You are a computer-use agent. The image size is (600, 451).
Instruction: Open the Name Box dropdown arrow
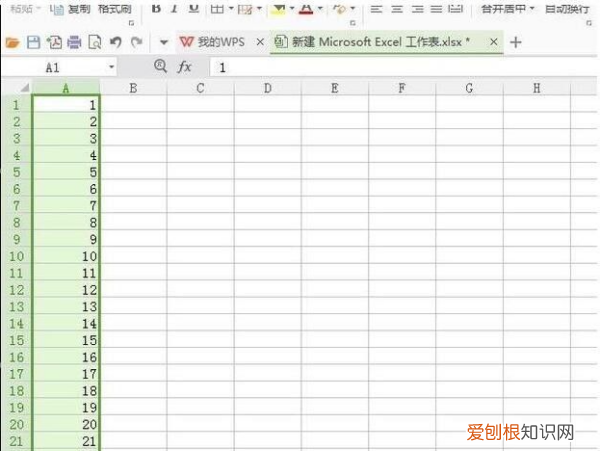tap(111, 67)
